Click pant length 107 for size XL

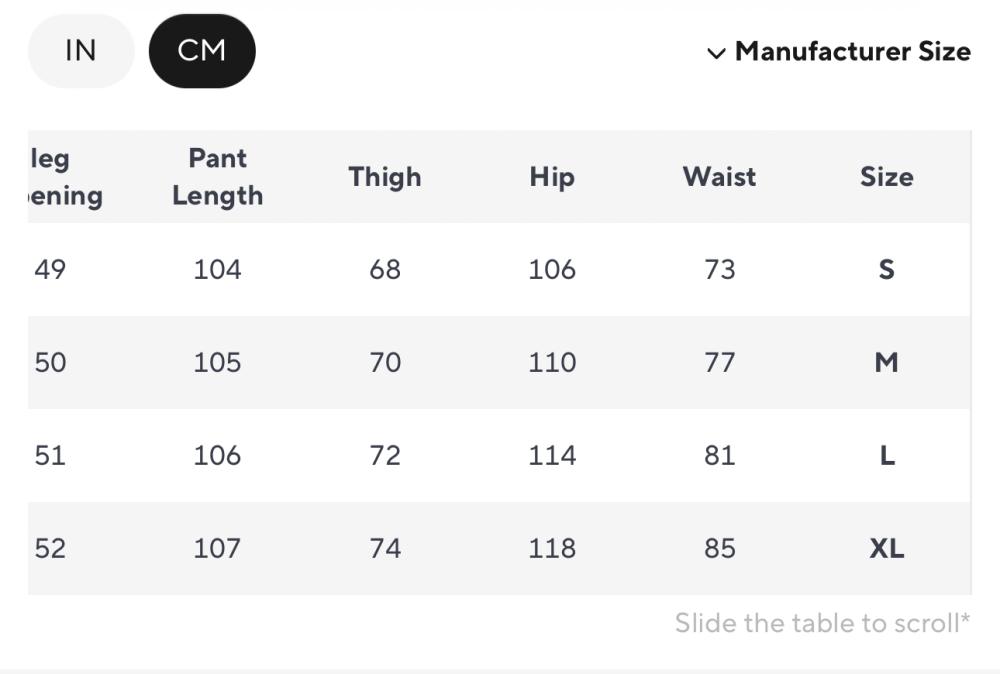pyautogui.click(x=217, y=549)
